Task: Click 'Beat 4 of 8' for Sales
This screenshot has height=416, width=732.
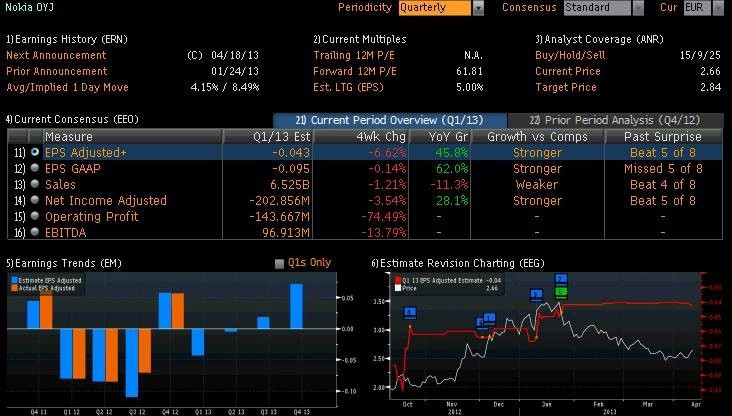Action: 663,184
